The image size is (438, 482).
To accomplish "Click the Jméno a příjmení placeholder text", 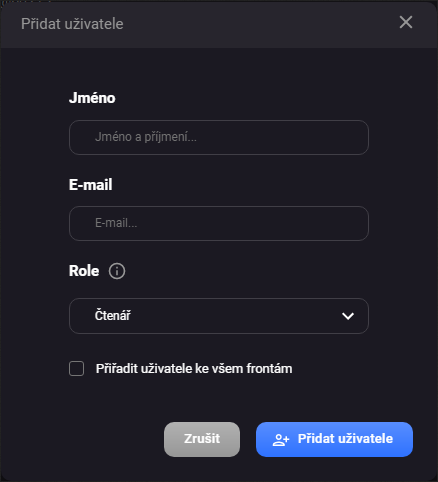I will click(146, 137).
